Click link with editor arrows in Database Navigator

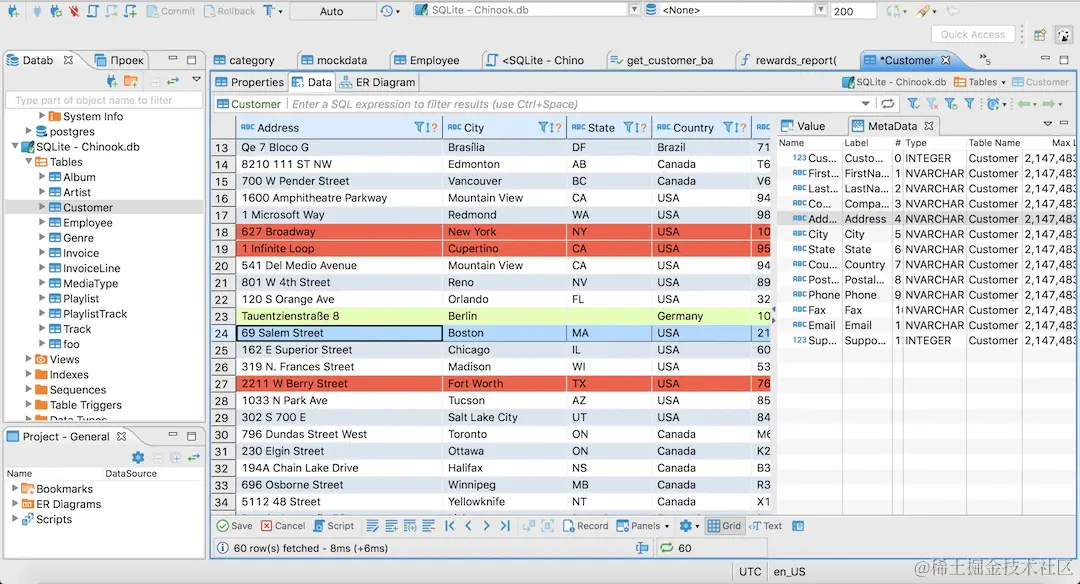click(x=173, y=81)
